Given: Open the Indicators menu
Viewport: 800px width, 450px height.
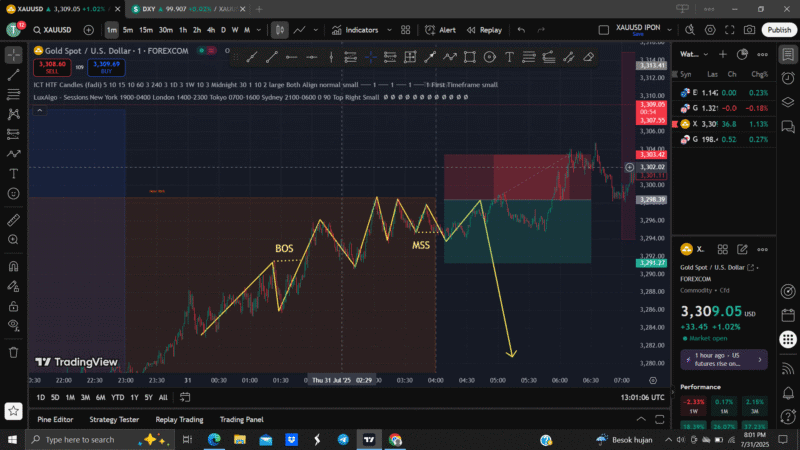Looking at the screenshot, I should point(355,30).
